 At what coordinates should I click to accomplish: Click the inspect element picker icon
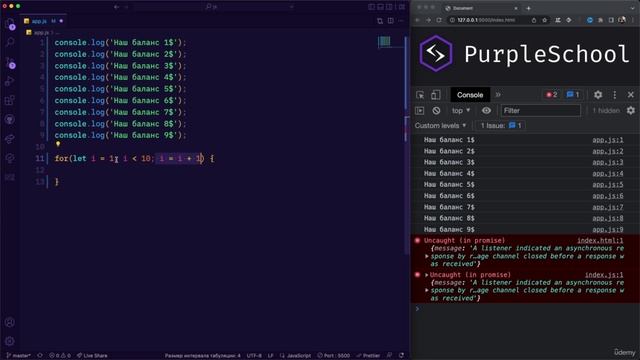(420, 95)
